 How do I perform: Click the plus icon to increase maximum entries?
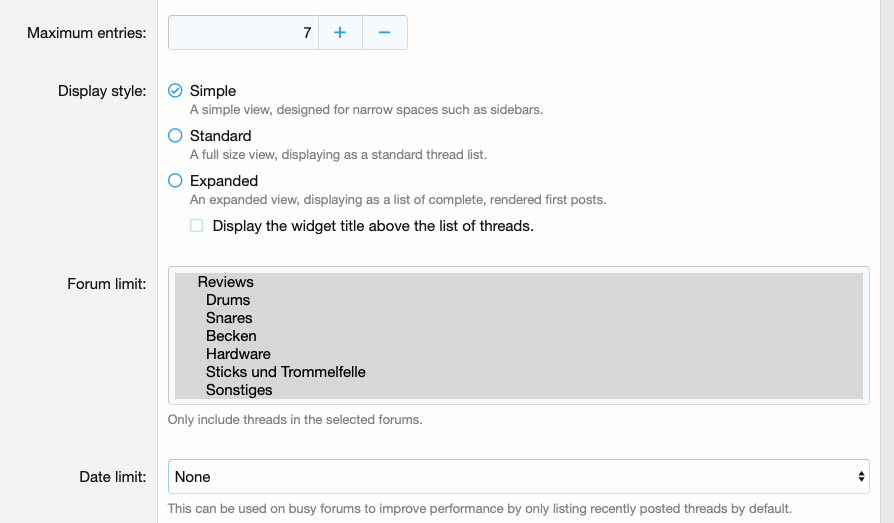pyautogui.click(x=340, y=32)
